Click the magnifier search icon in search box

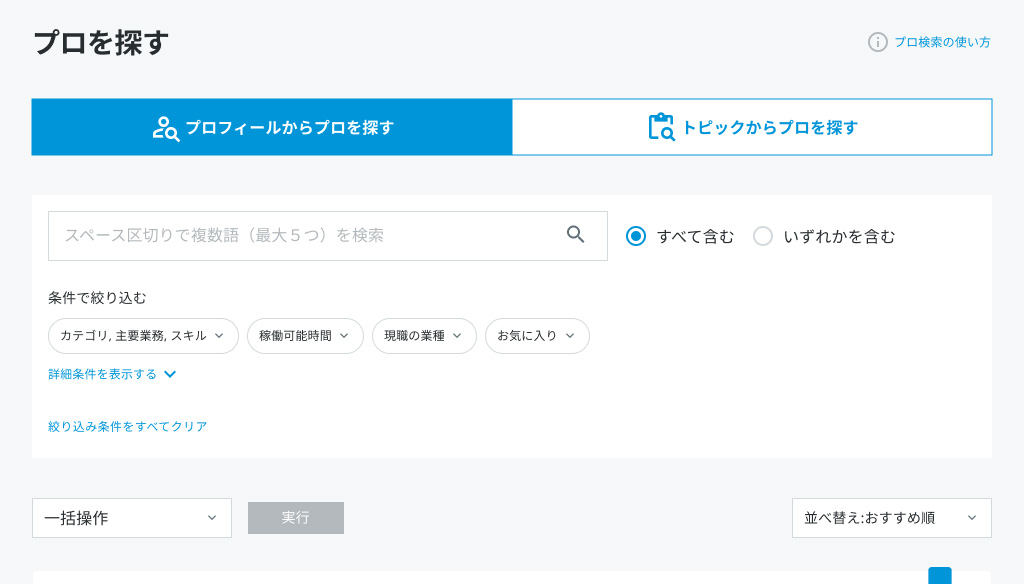[x=575, y=235]
